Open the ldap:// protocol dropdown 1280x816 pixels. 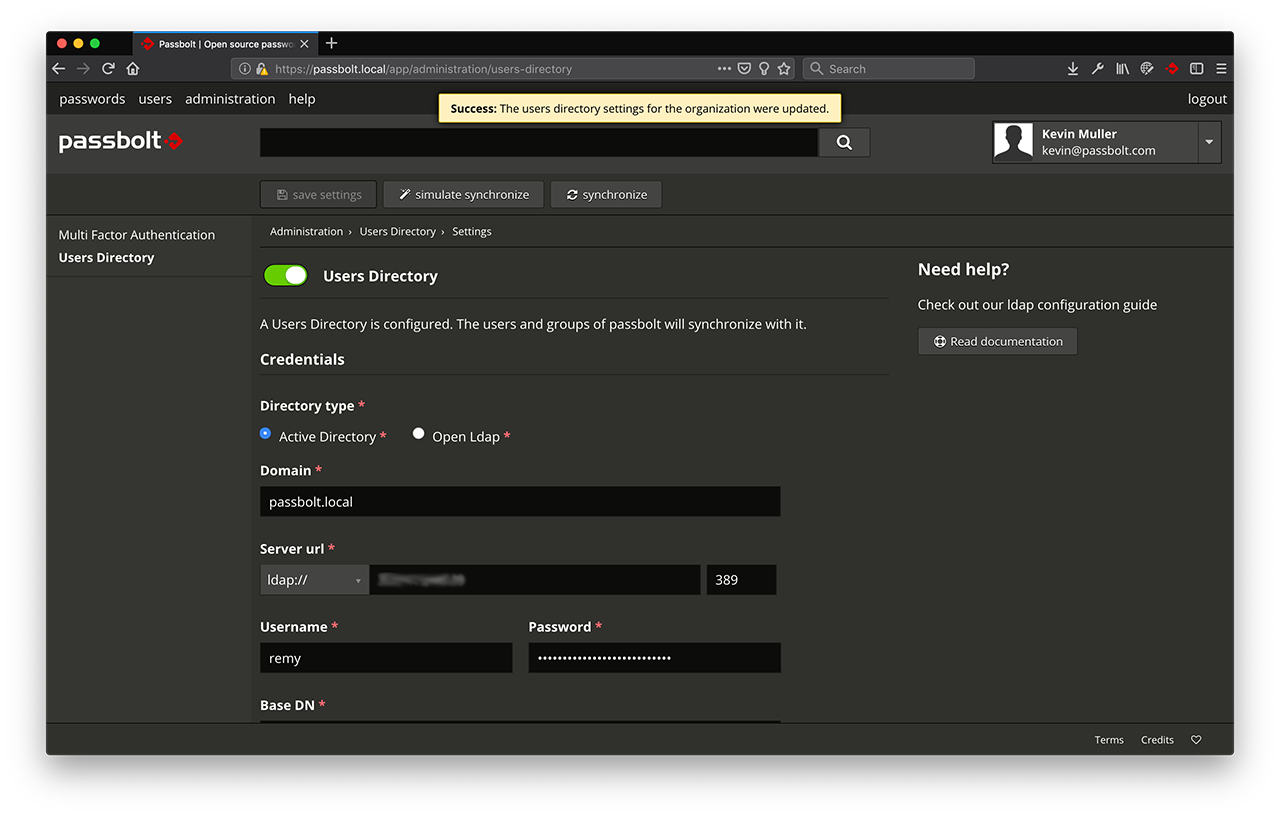[314, 580]
